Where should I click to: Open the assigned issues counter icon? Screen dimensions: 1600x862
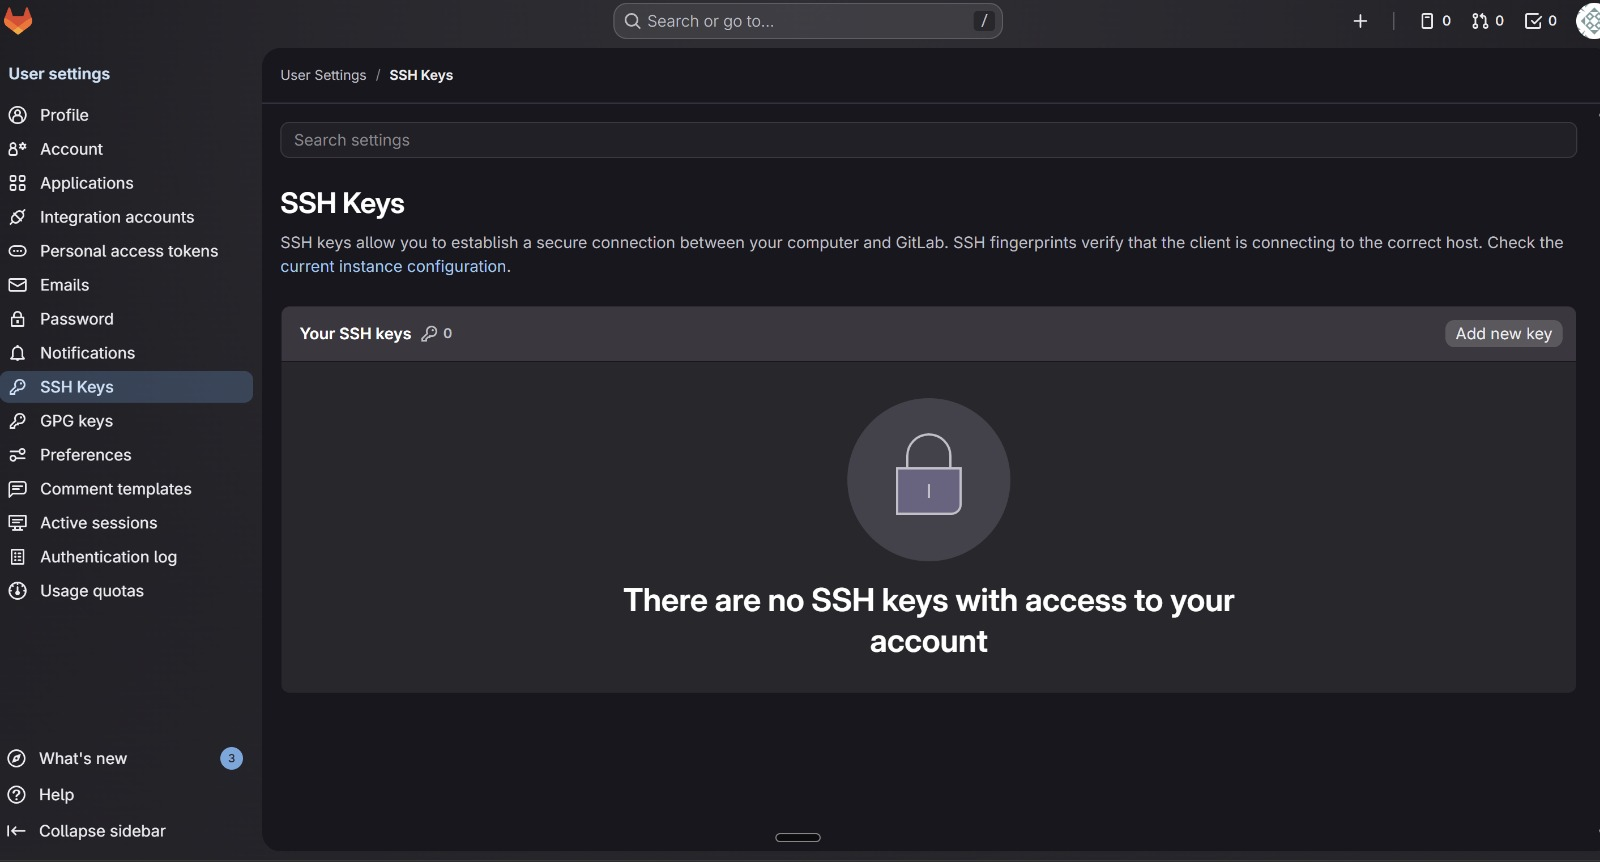point(1435,21)
